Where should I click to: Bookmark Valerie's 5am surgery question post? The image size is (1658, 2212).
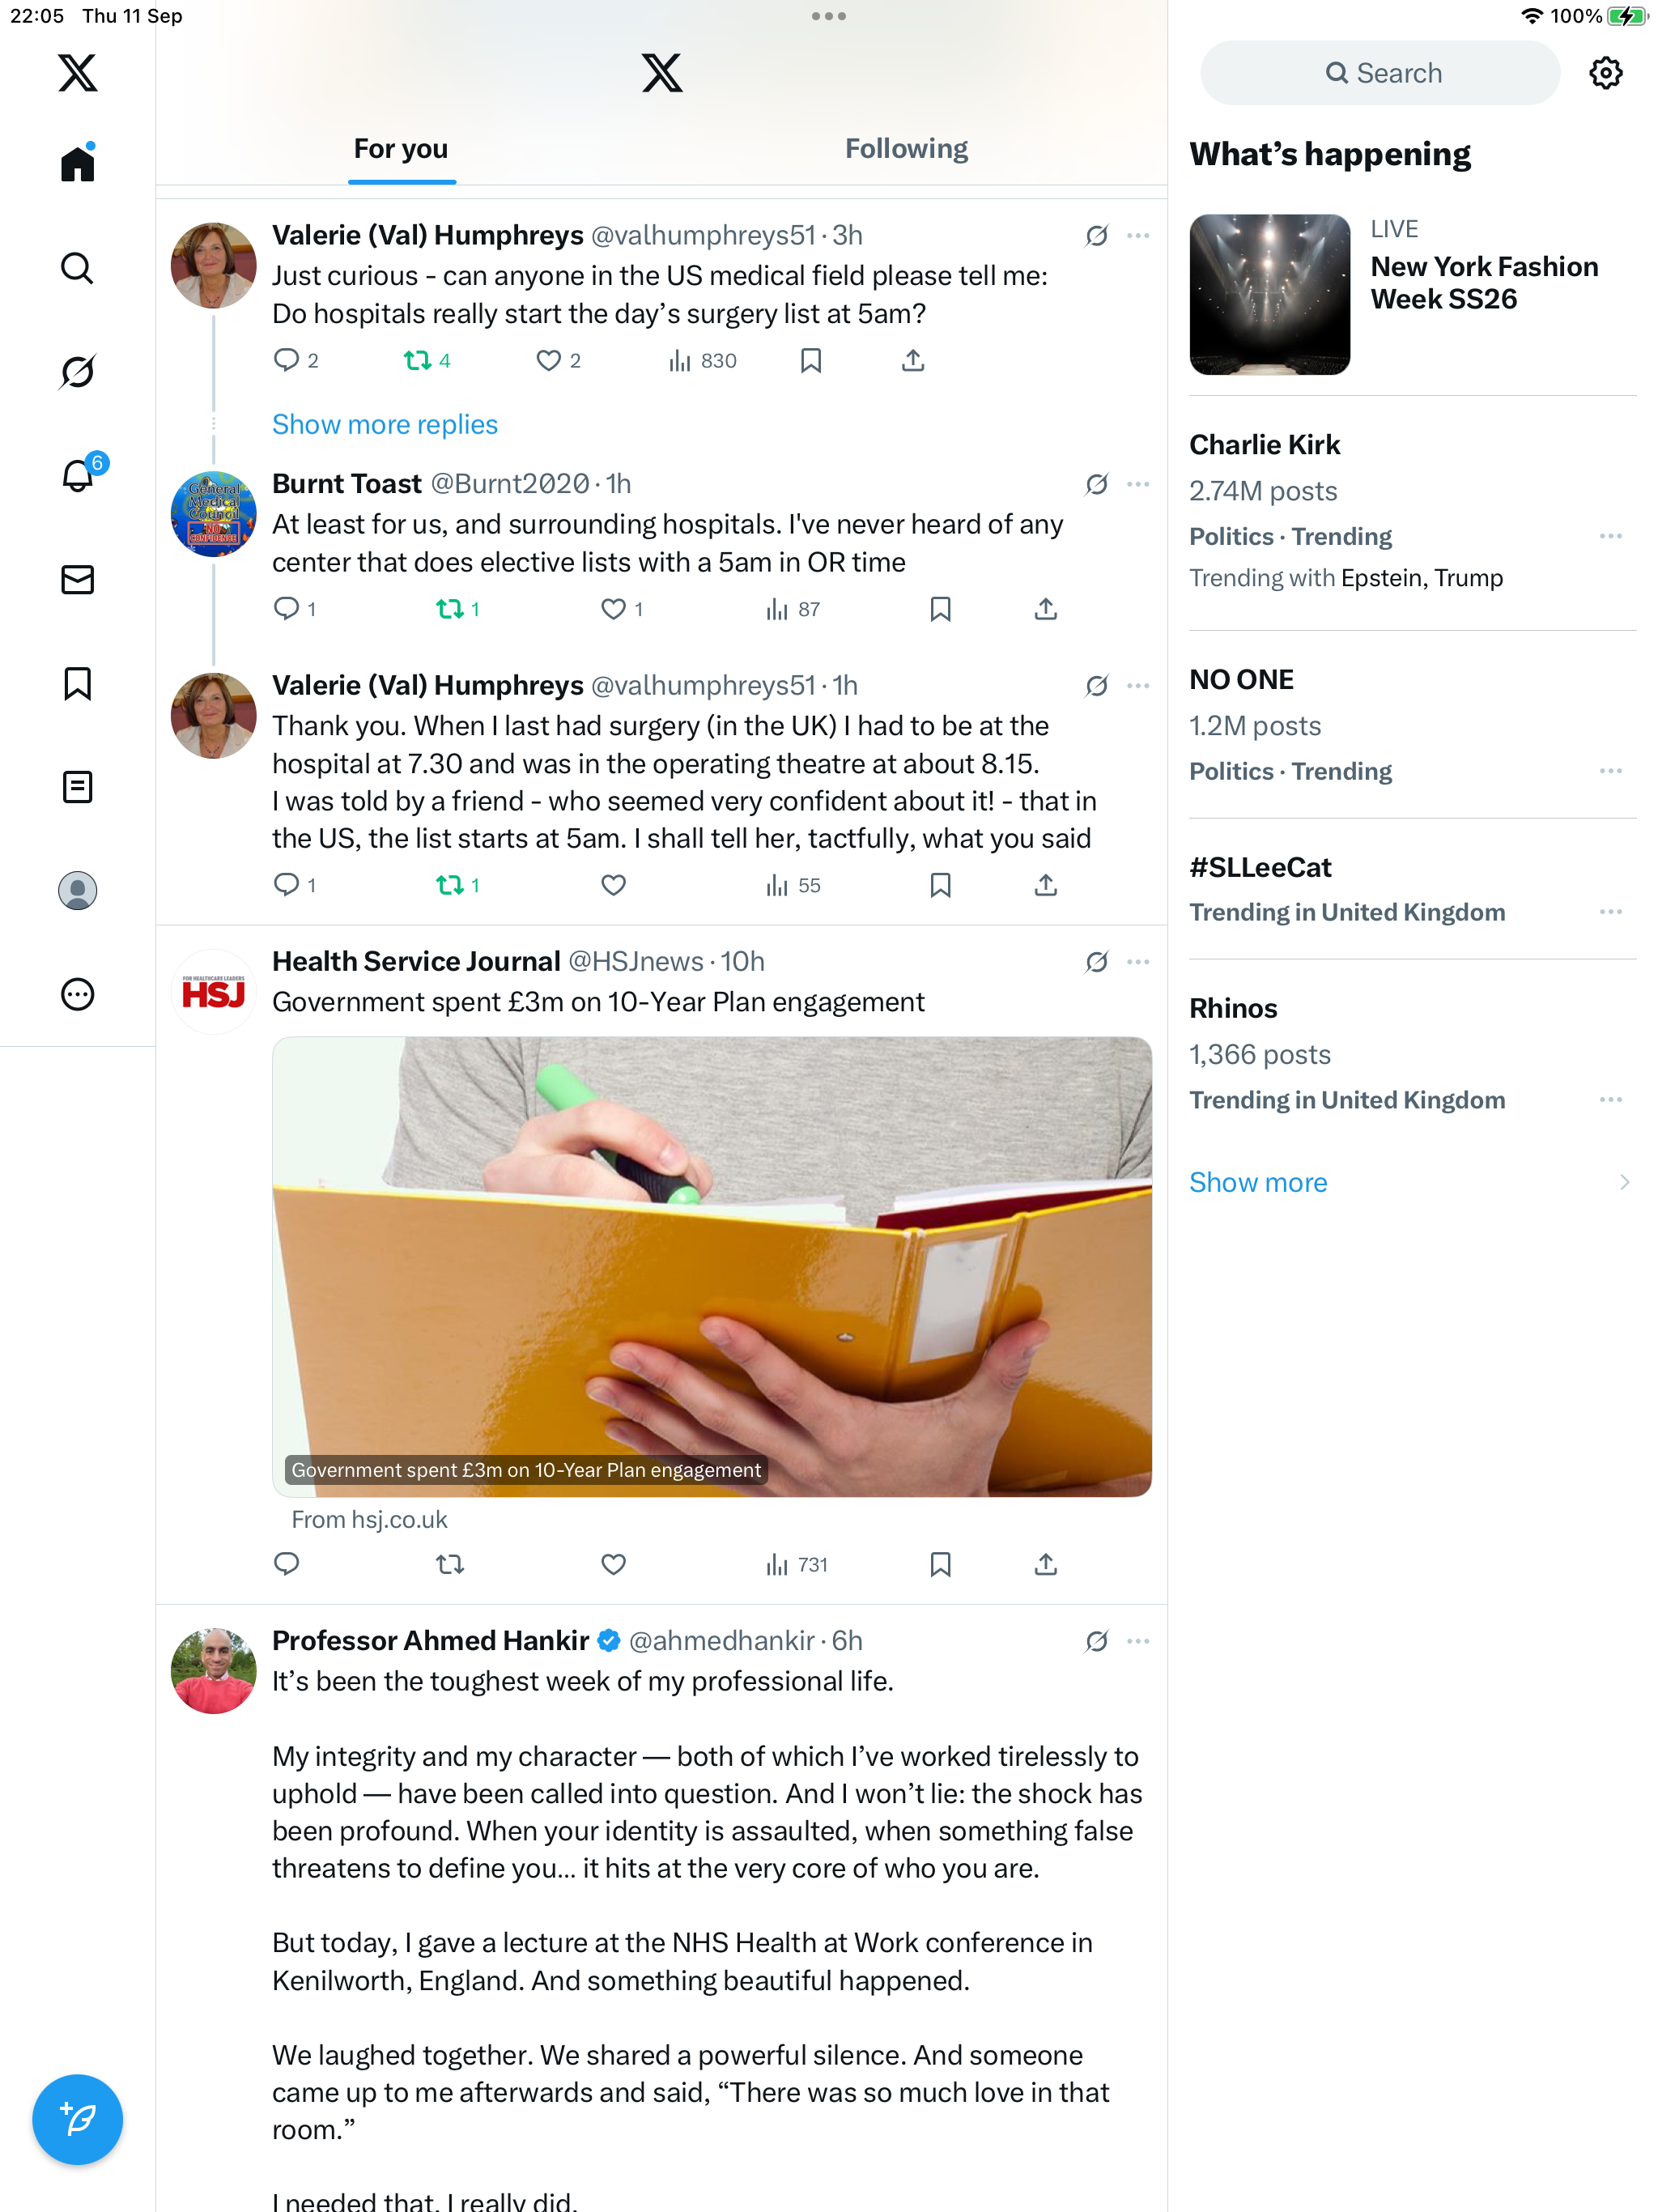(x=811, y=360)
